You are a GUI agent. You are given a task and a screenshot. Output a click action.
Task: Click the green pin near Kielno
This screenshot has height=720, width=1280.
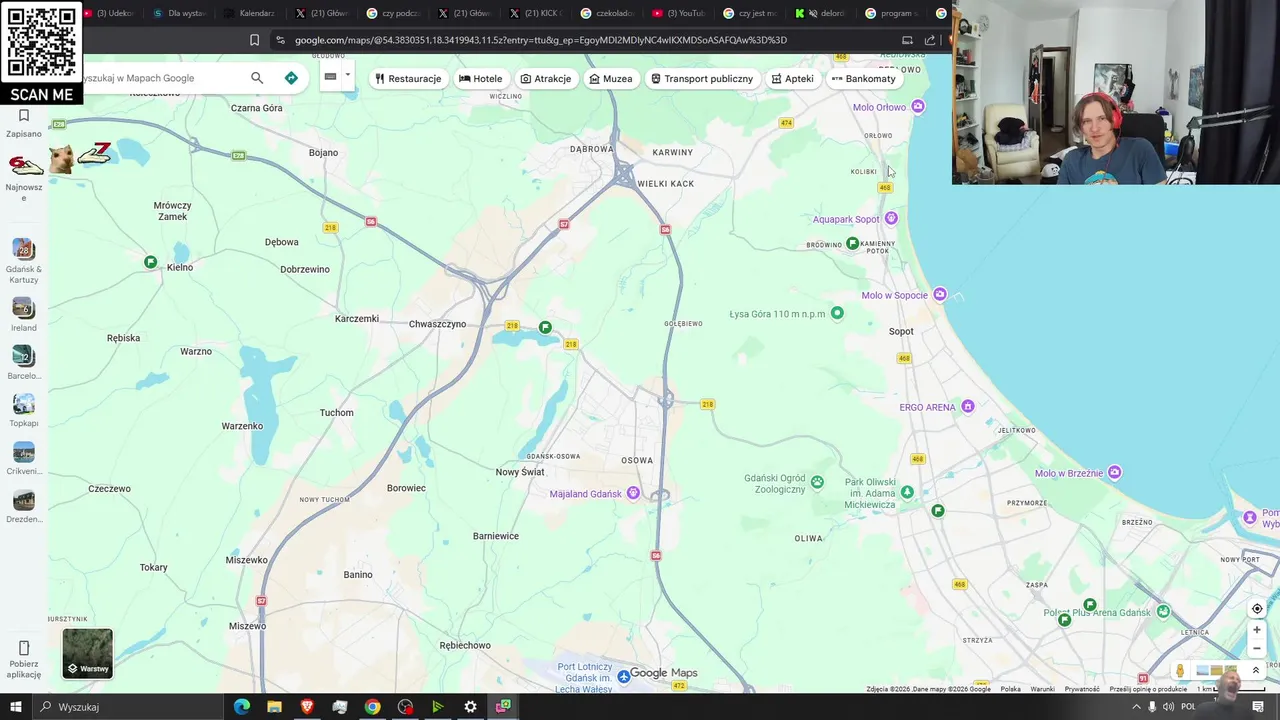[150, 262]
